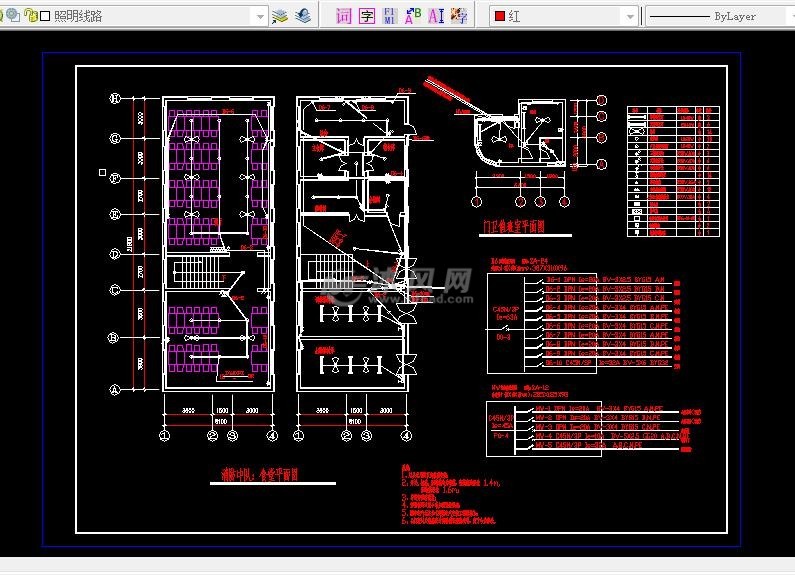Click the make object's layer current icon
The image size is (795, 575).
pos(279,16)
